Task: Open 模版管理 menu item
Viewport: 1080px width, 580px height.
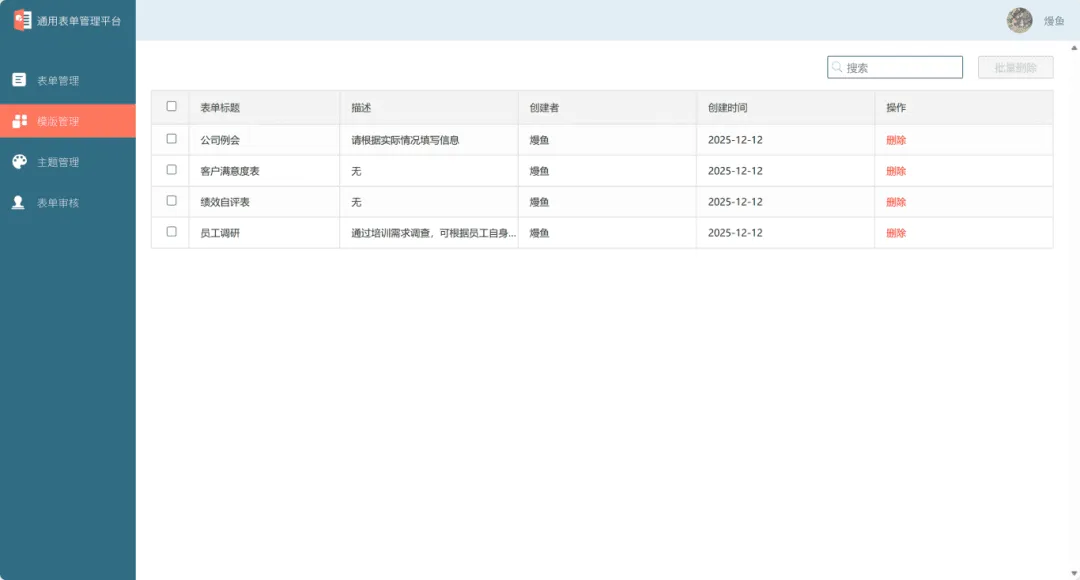Action: [x=68, y=121]
